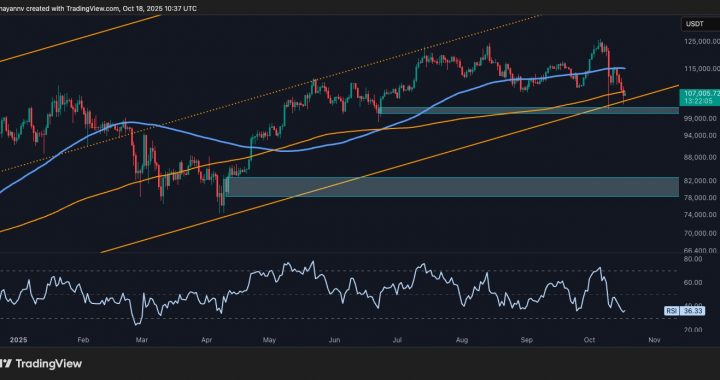Click the 78,000.00 price axis label
The image size is (720, 380).
(701, 197)
